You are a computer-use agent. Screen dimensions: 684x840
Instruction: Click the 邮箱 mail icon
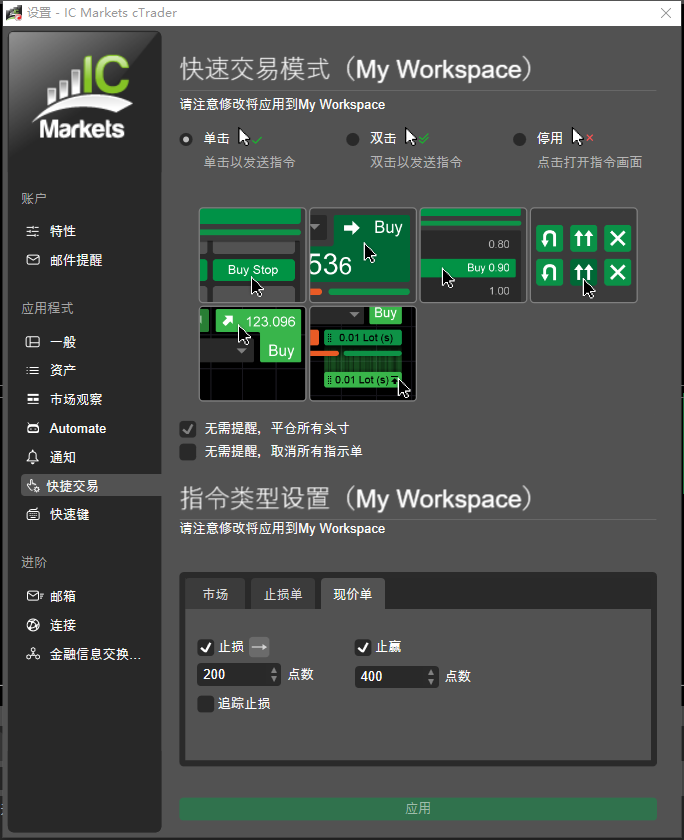[34, 596]
